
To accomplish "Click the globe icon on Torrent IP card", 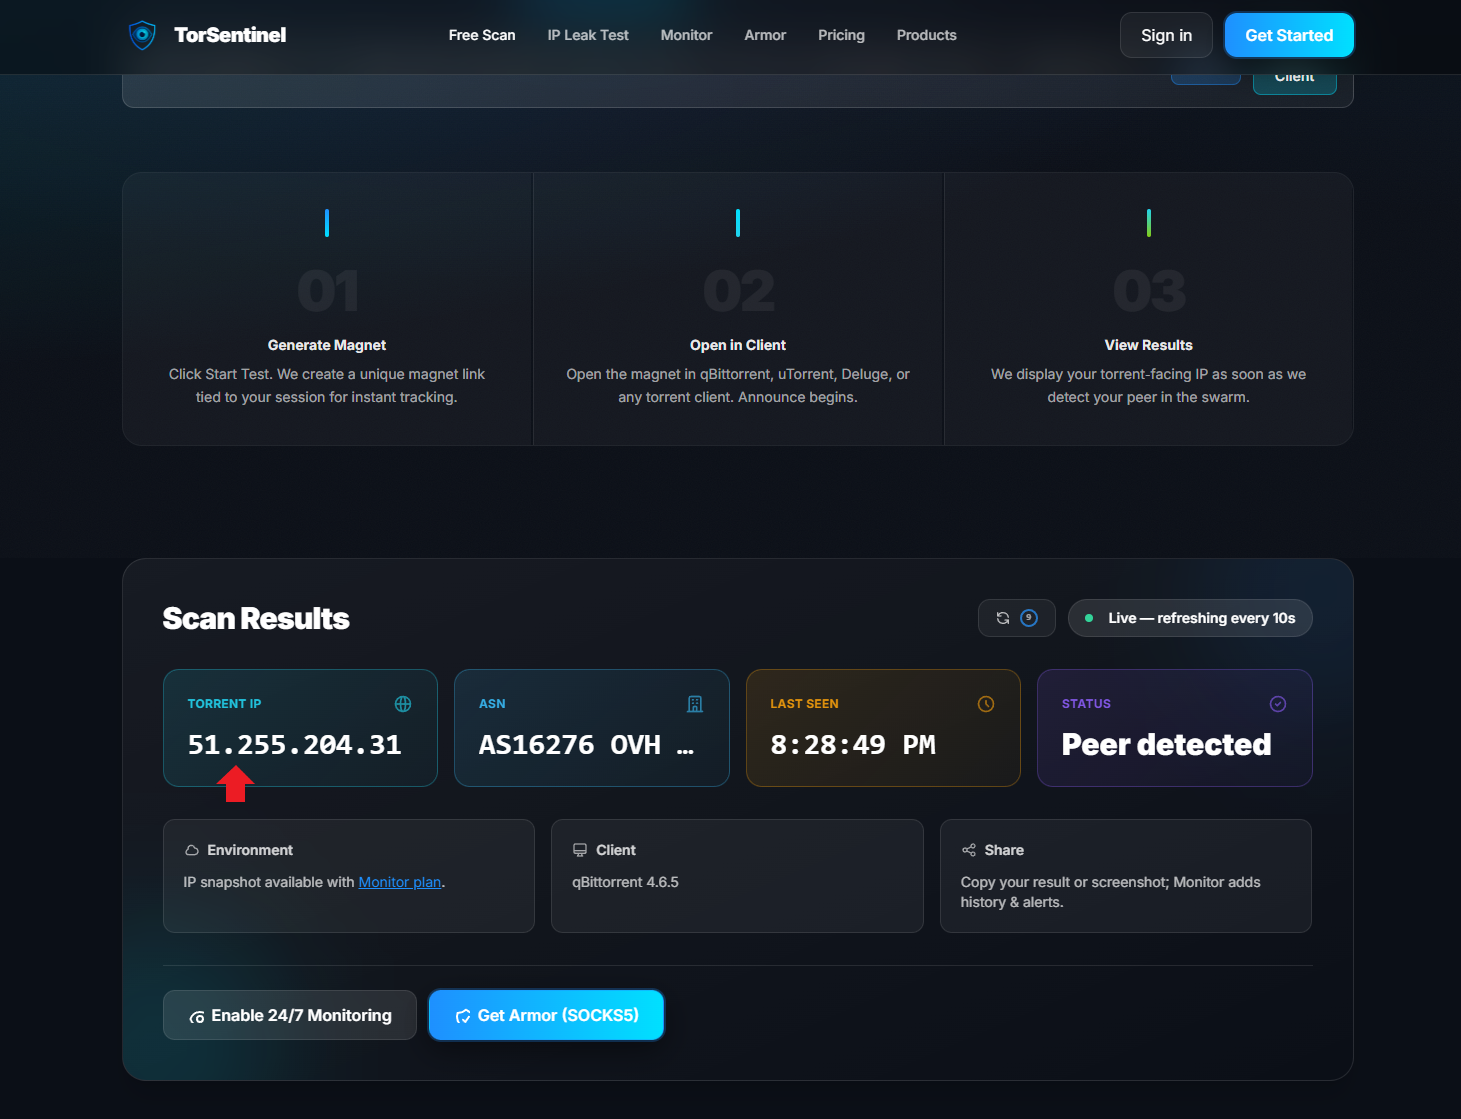I will coord(403,704).
